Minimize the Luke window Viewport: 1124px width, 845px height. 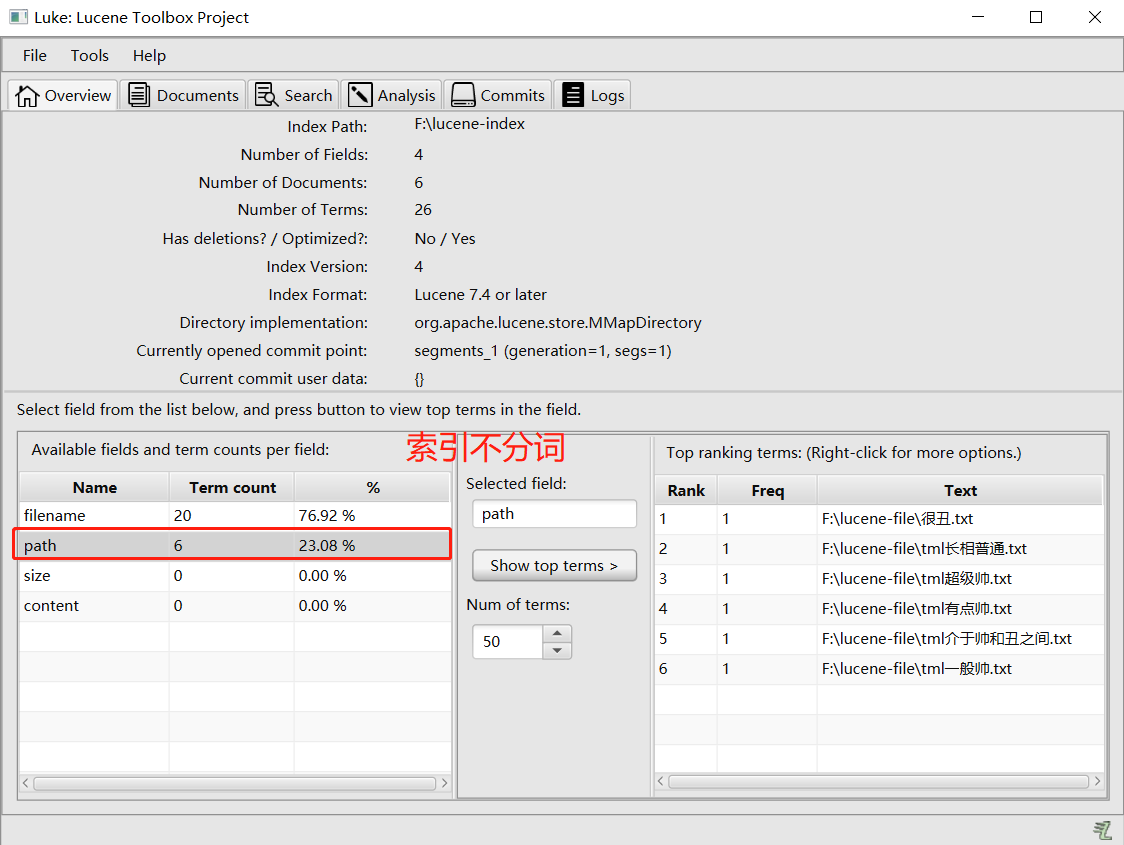978,17
